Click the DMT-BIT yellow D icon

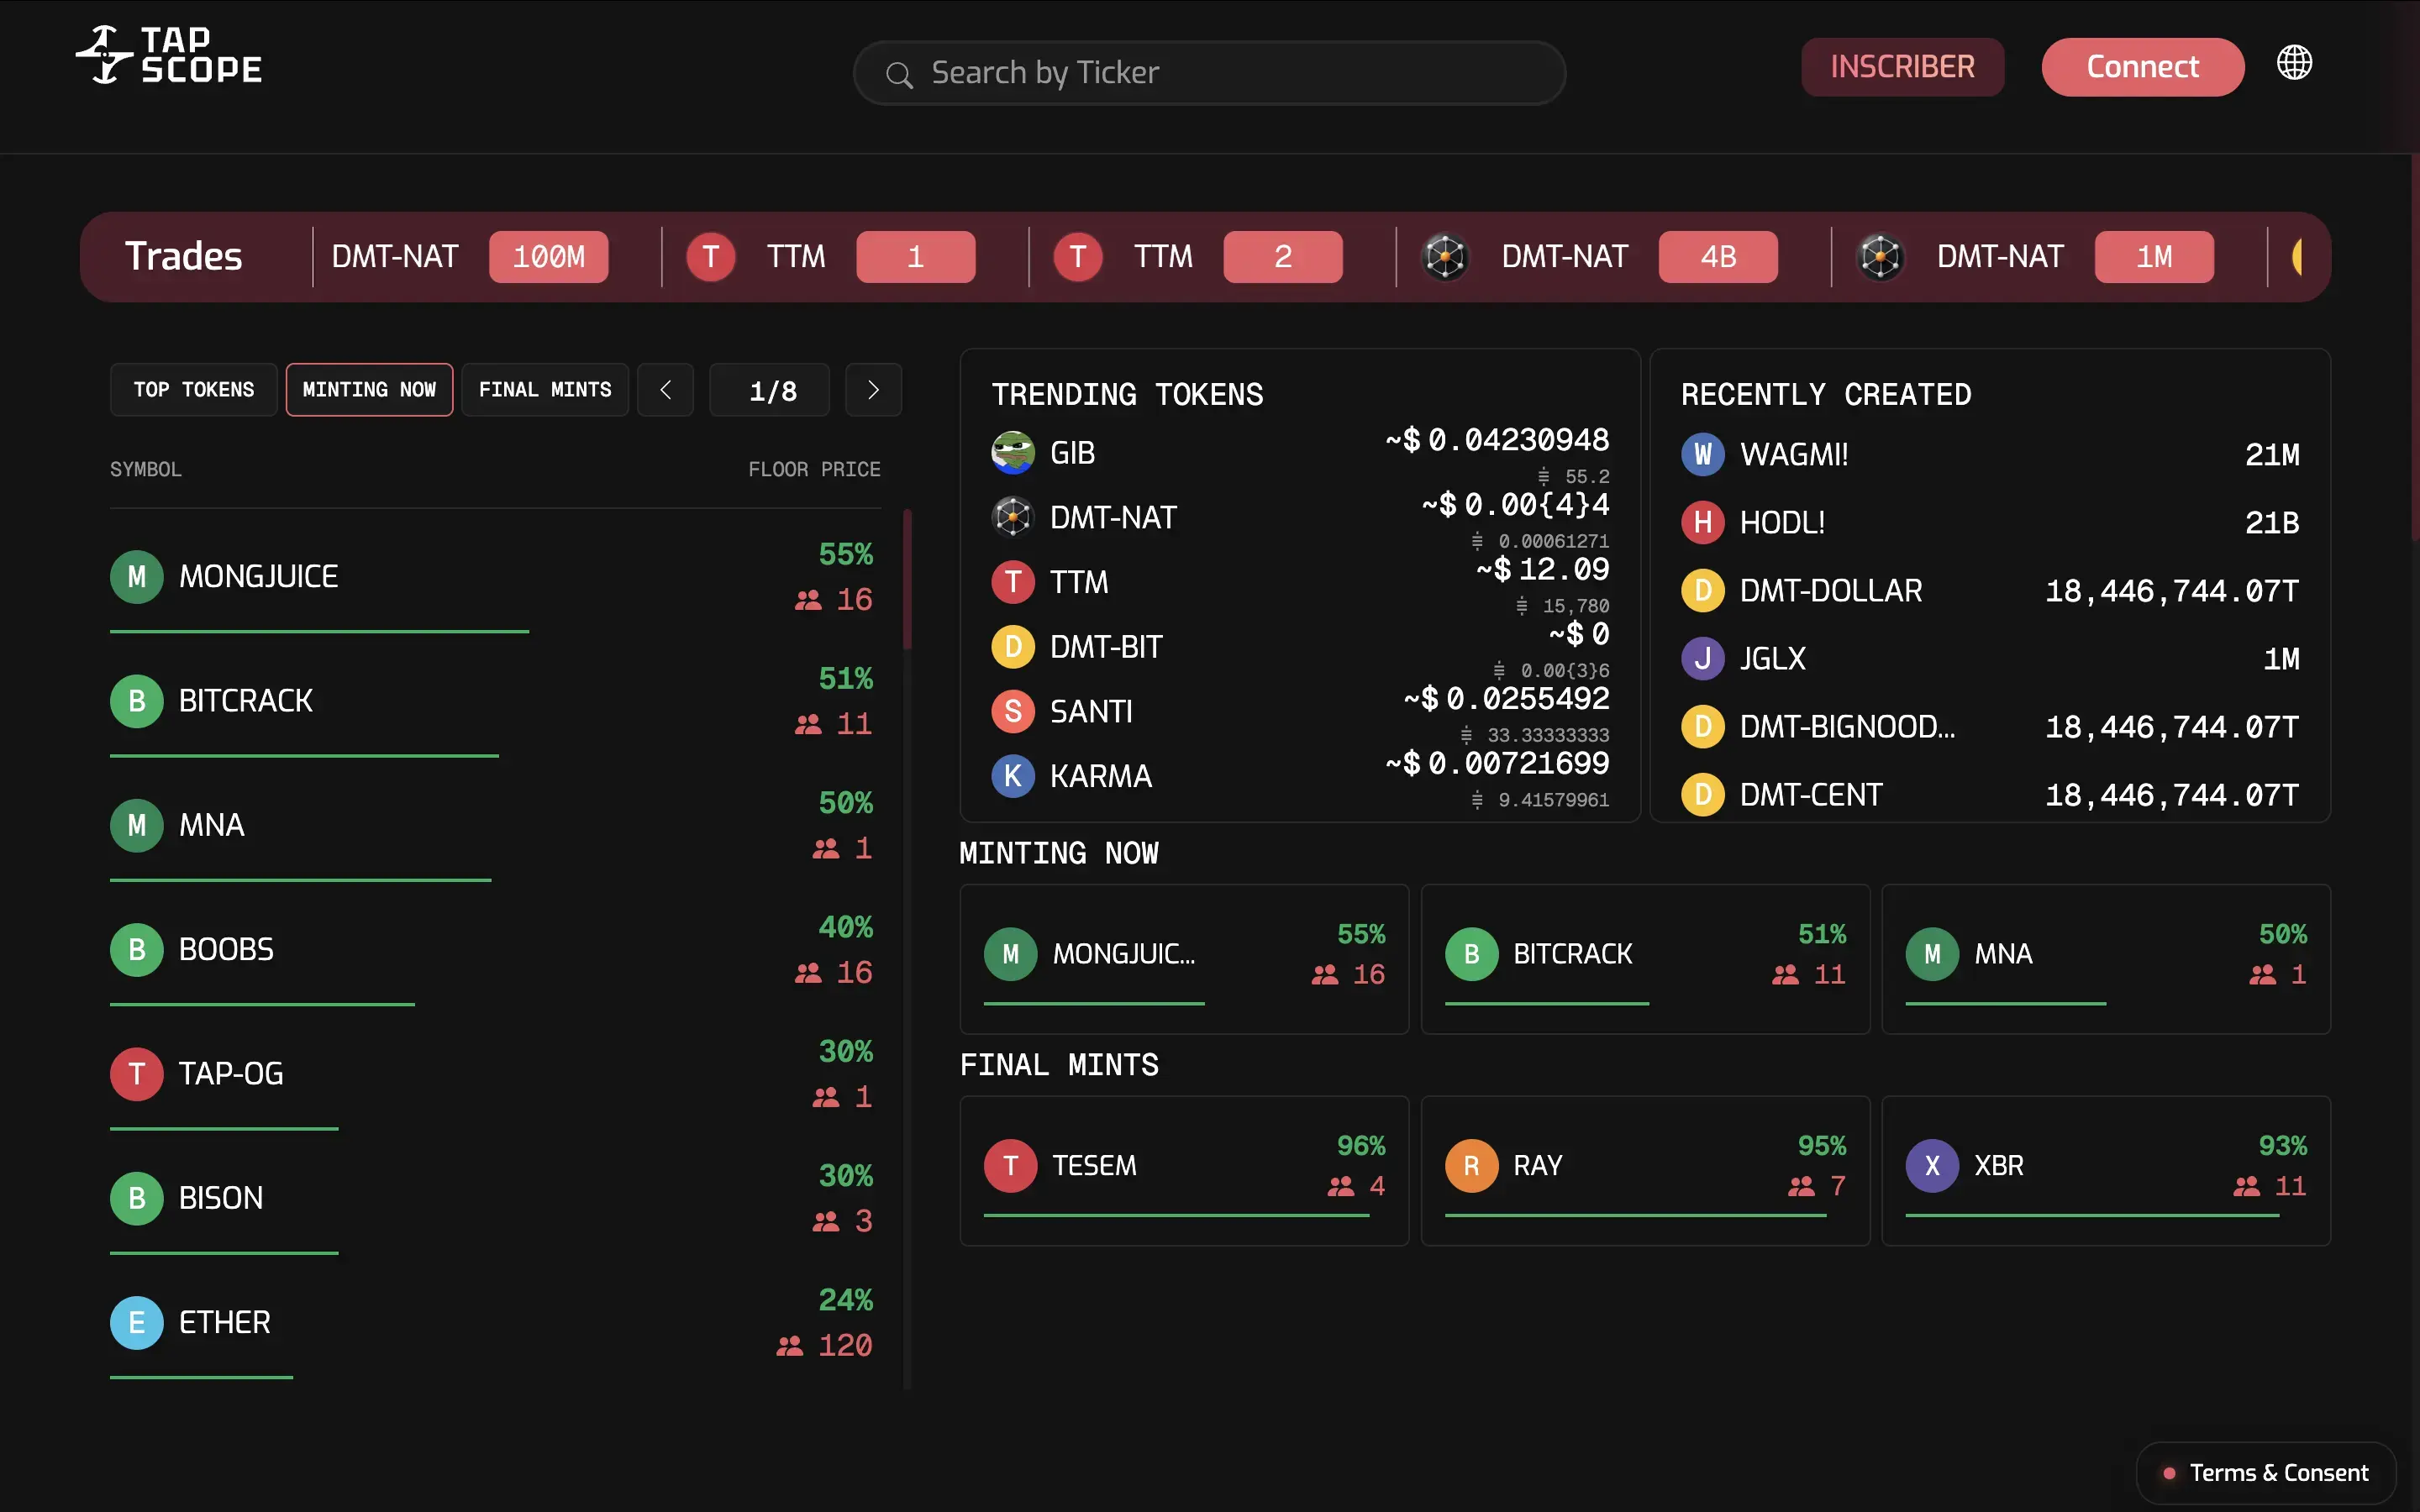pyautogui.click(x=1012, y=647)
